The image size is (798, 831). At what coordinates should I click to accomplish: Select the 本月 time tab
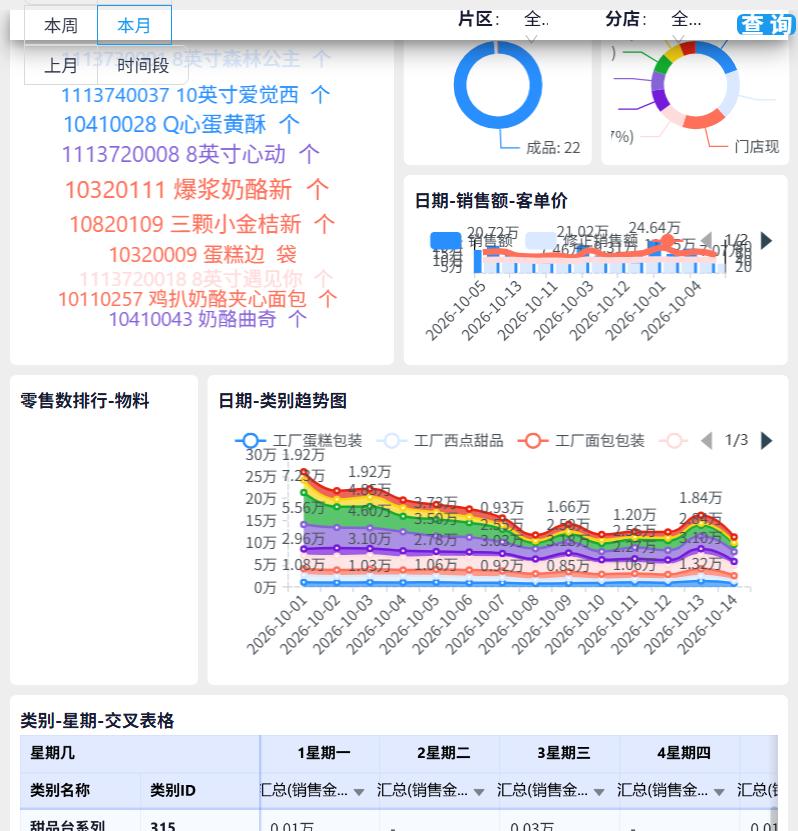coord(134,25)
